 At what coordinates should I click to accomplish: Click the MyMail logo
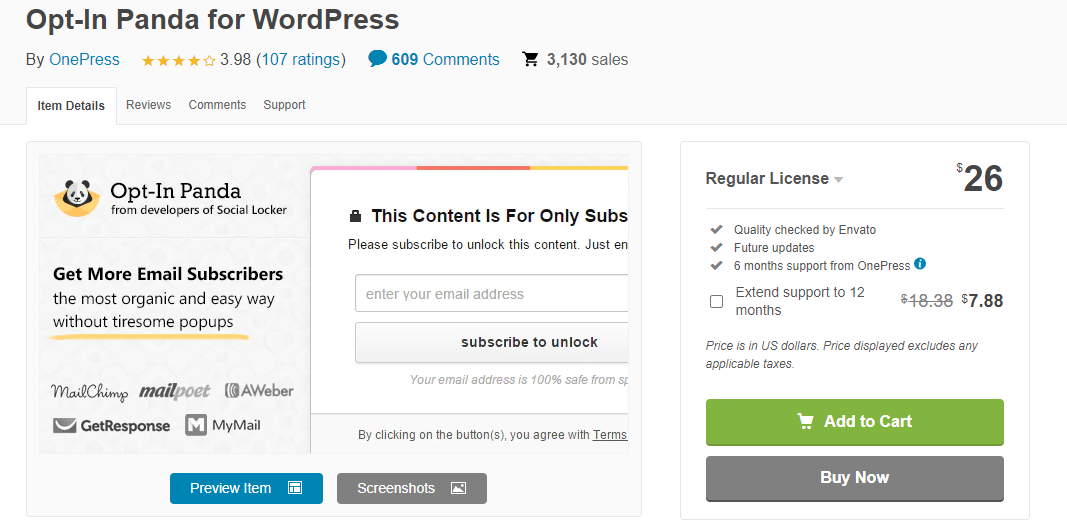pyautogui.click(x=223, y=425)
